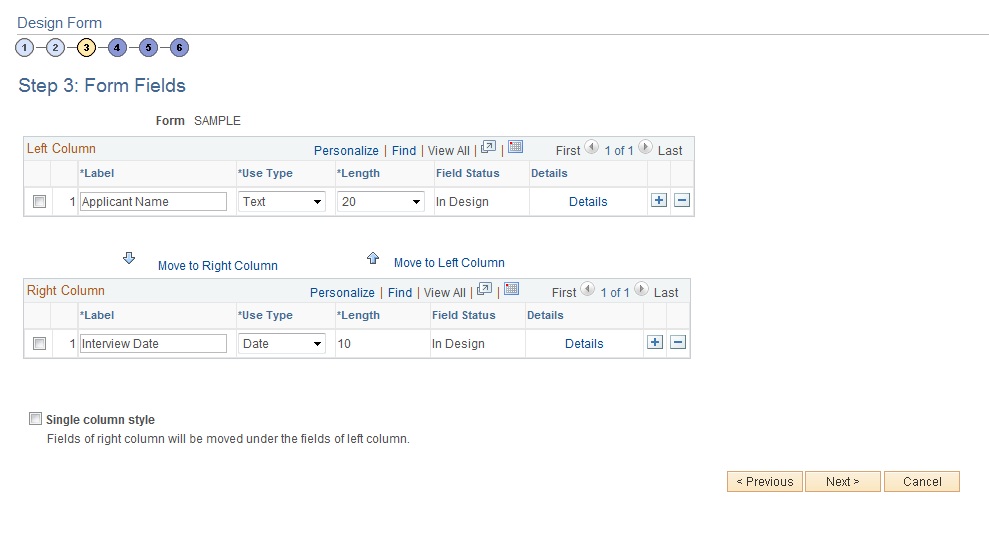Click the Previous button
Screen dimensions: 989x557
pos(764,482)
